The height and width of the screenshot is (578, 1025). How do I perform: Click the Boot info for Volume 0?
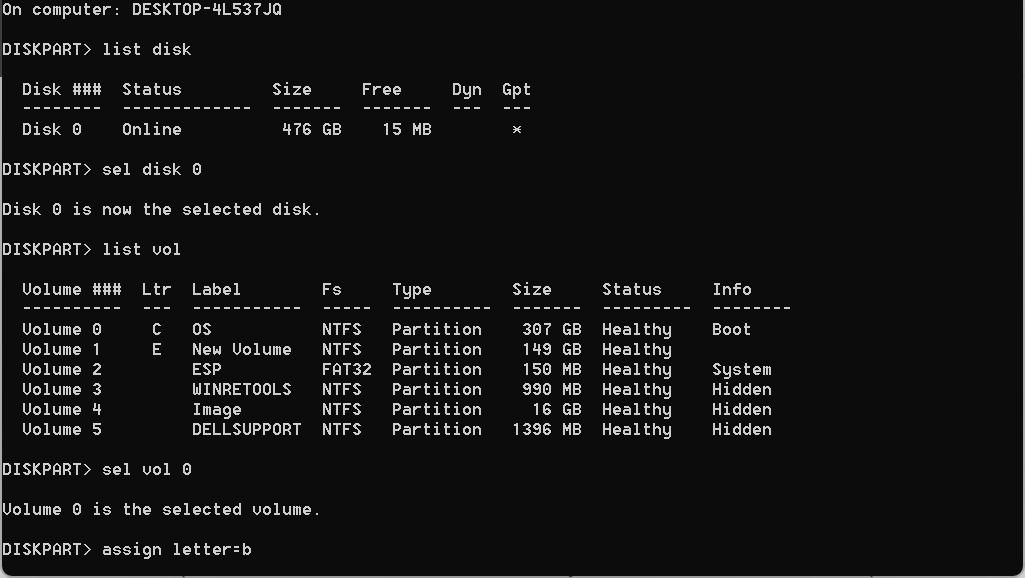pyautogui.click(x=731, y=330)
